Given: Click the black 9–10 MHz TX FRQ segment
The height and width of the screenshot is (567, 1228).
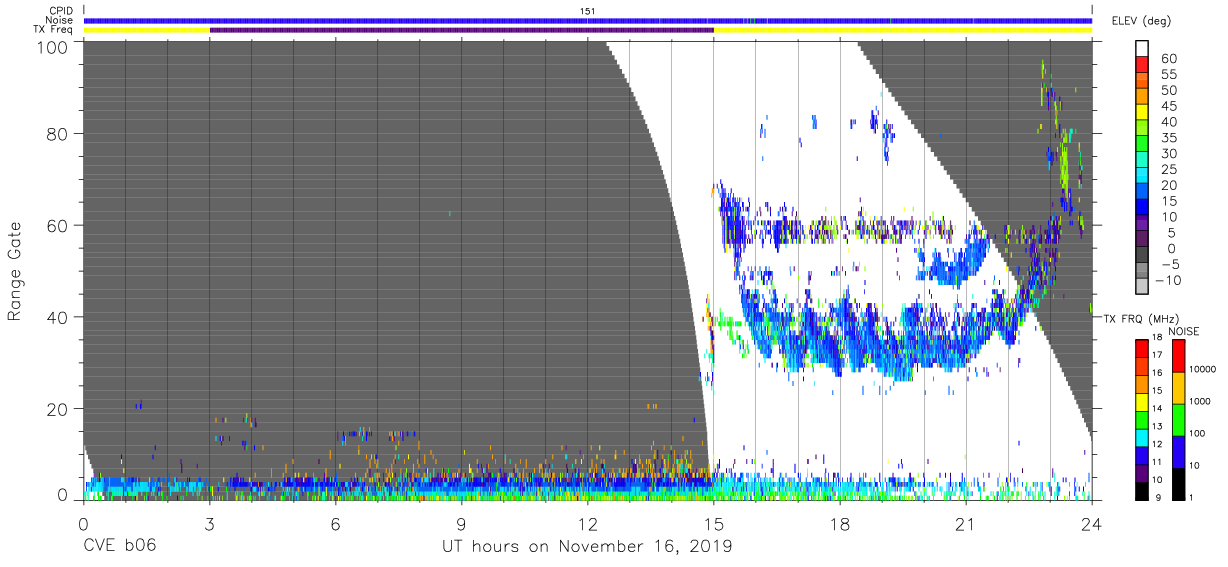Looking at the screenshot, I should pos(1142,490).
